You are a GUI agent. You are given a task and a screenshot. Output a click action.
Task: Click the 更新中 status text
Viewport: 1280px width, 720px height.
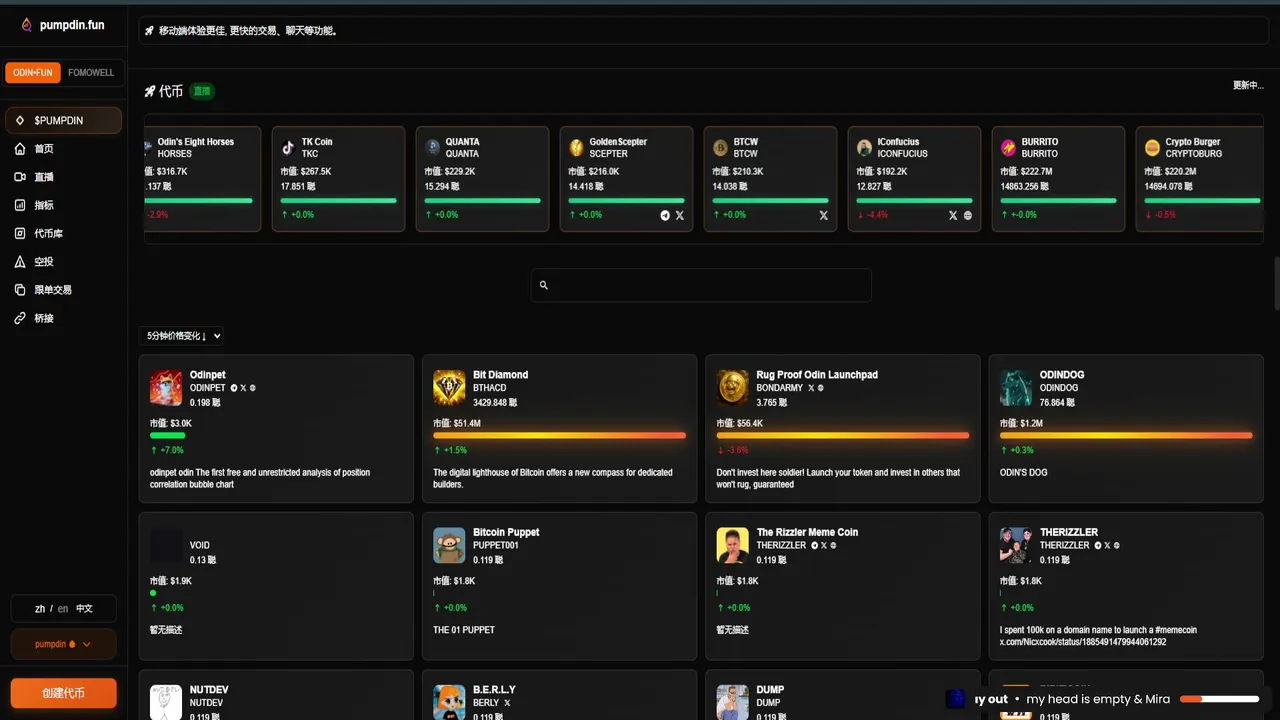coord(1248,85)
